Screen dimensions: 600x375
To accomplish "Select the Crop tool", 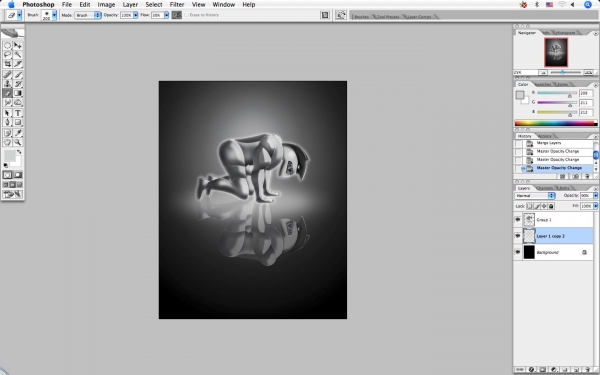I will pyautogui.click(x=7, y=64).
